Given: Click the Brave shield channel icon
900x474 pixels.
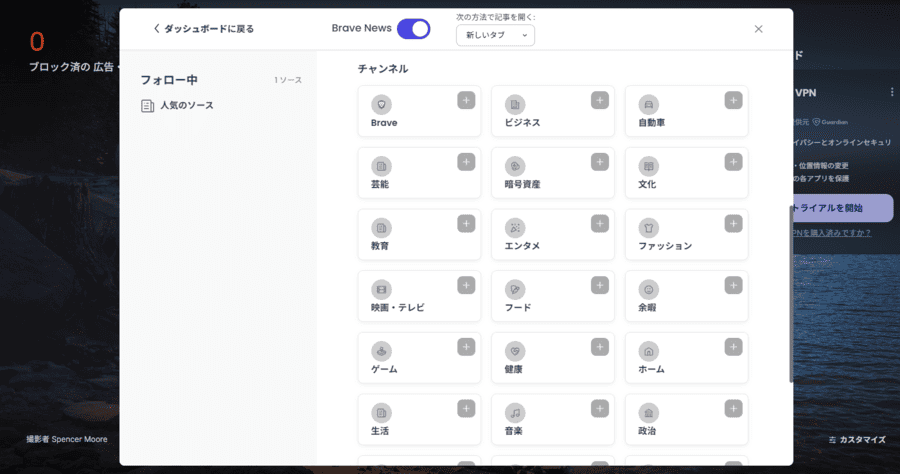Looking at the screenshot, I should (381, 104).
